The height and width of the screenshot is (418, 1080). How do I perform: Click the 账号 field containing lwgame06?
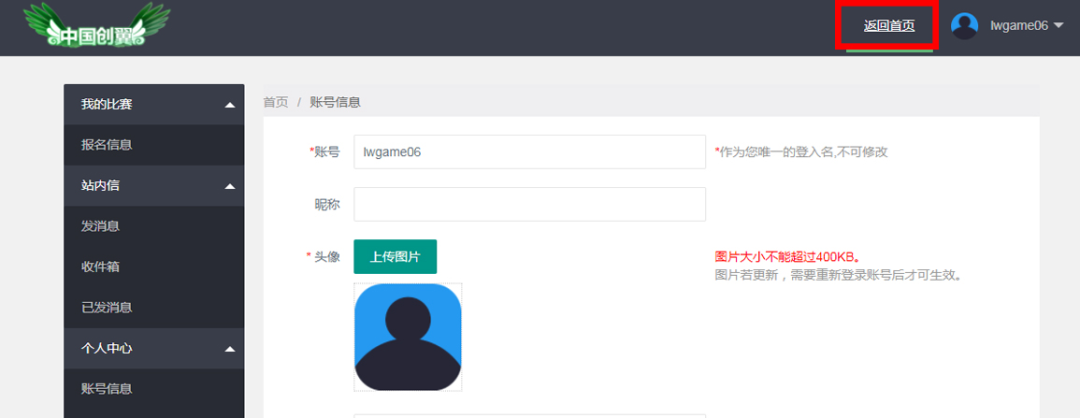(530, 152)
